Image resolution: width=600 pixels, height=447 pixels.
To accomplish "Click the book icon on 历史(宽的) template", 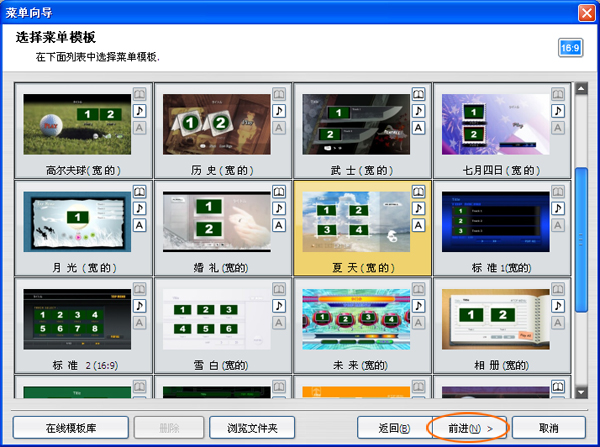I will (279, 94).
